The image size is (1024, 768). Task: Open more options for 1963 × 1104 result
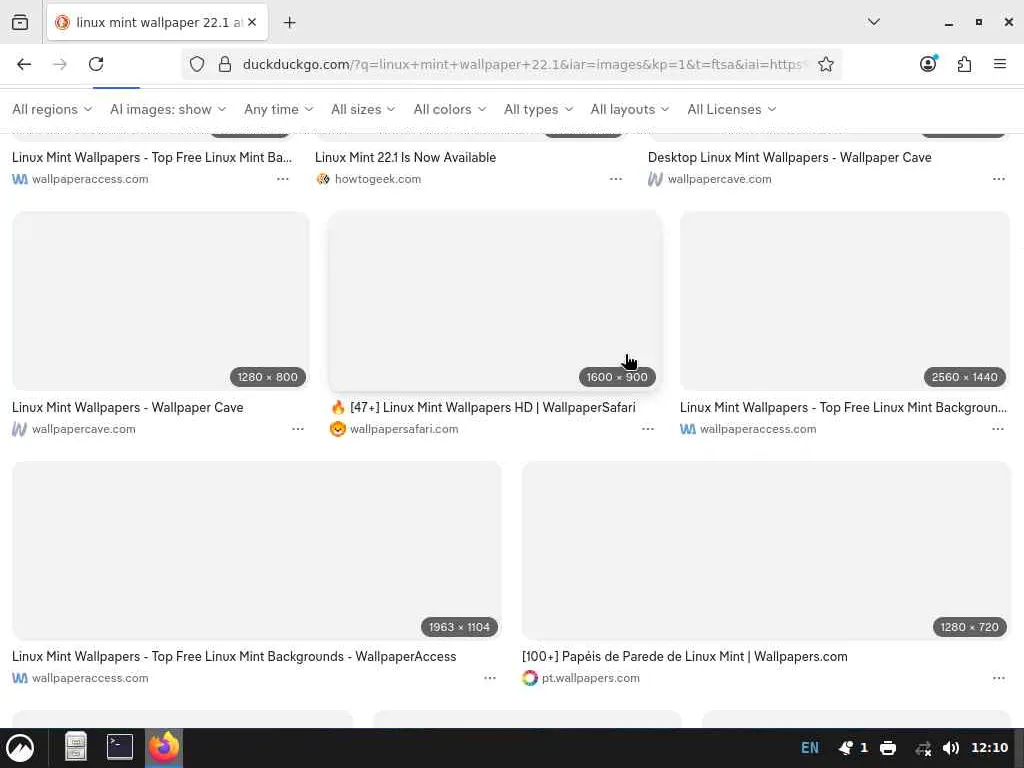(490, 679)
